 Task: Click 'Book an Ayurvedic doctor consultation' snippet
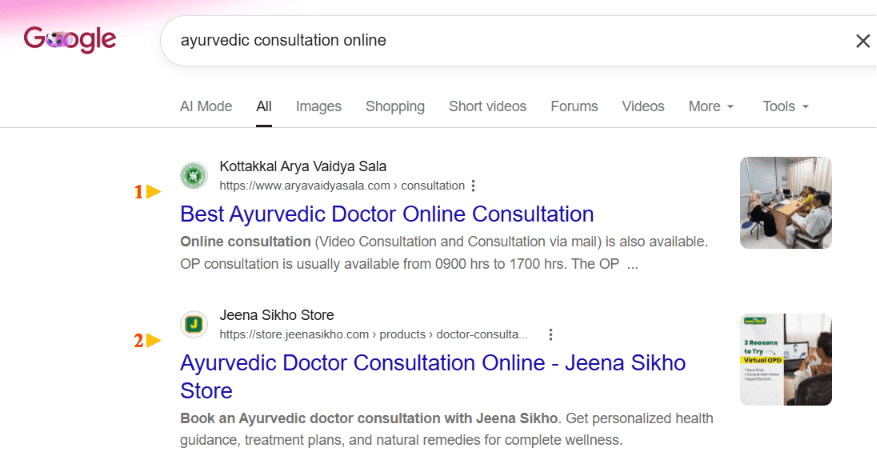click(x=369, y=418)
